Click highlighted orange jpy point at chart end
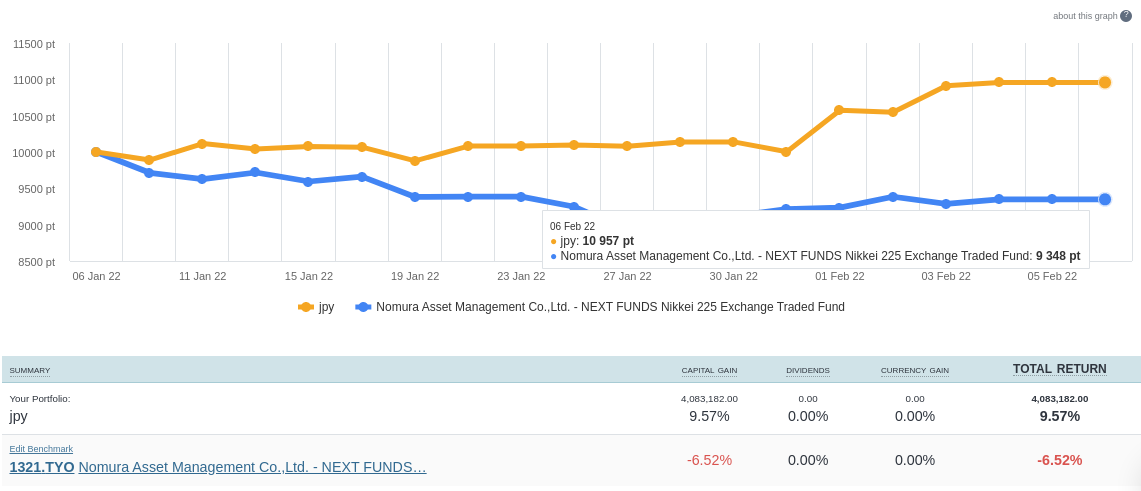This screenshot has width=1141, height=491. pos(1105,82)
